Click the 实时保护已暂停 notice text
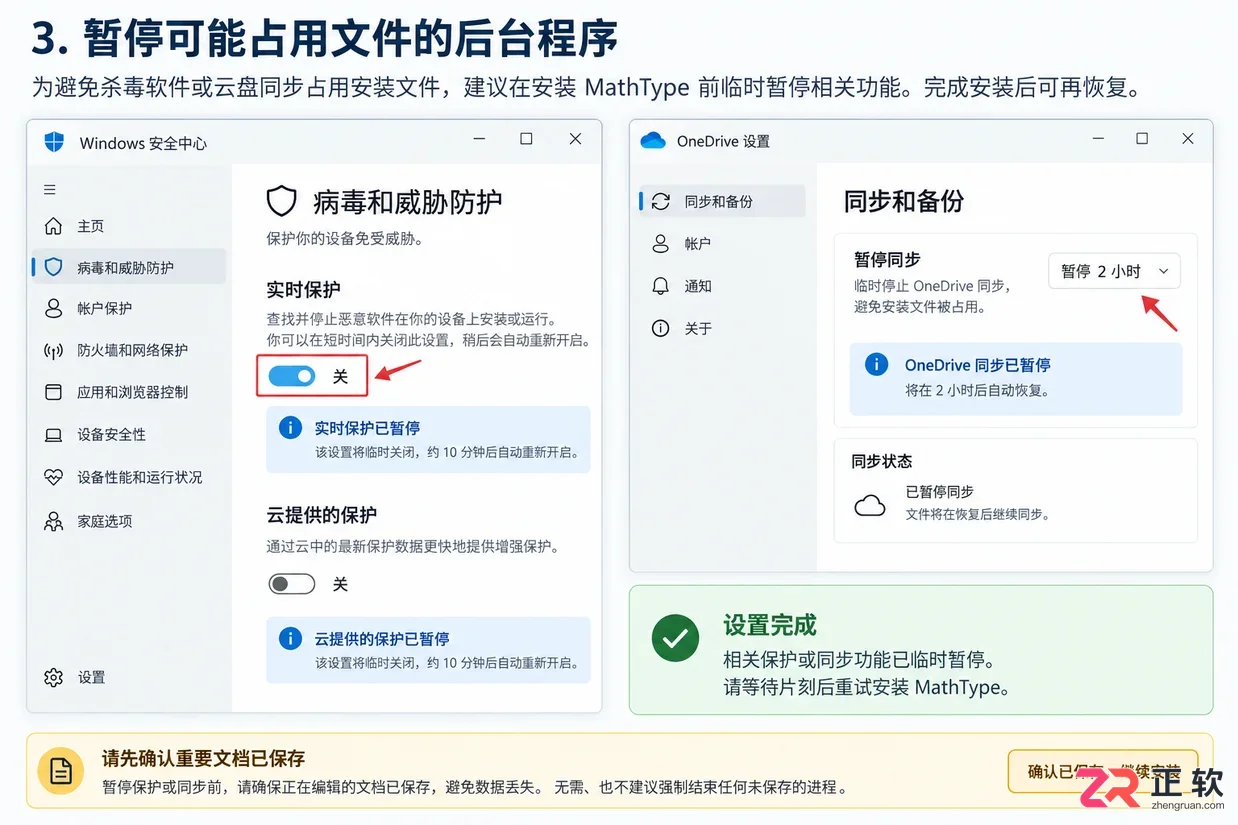The width and height of the screenshot is (1238, 825). pyautogui.click(x=367, y=428)
